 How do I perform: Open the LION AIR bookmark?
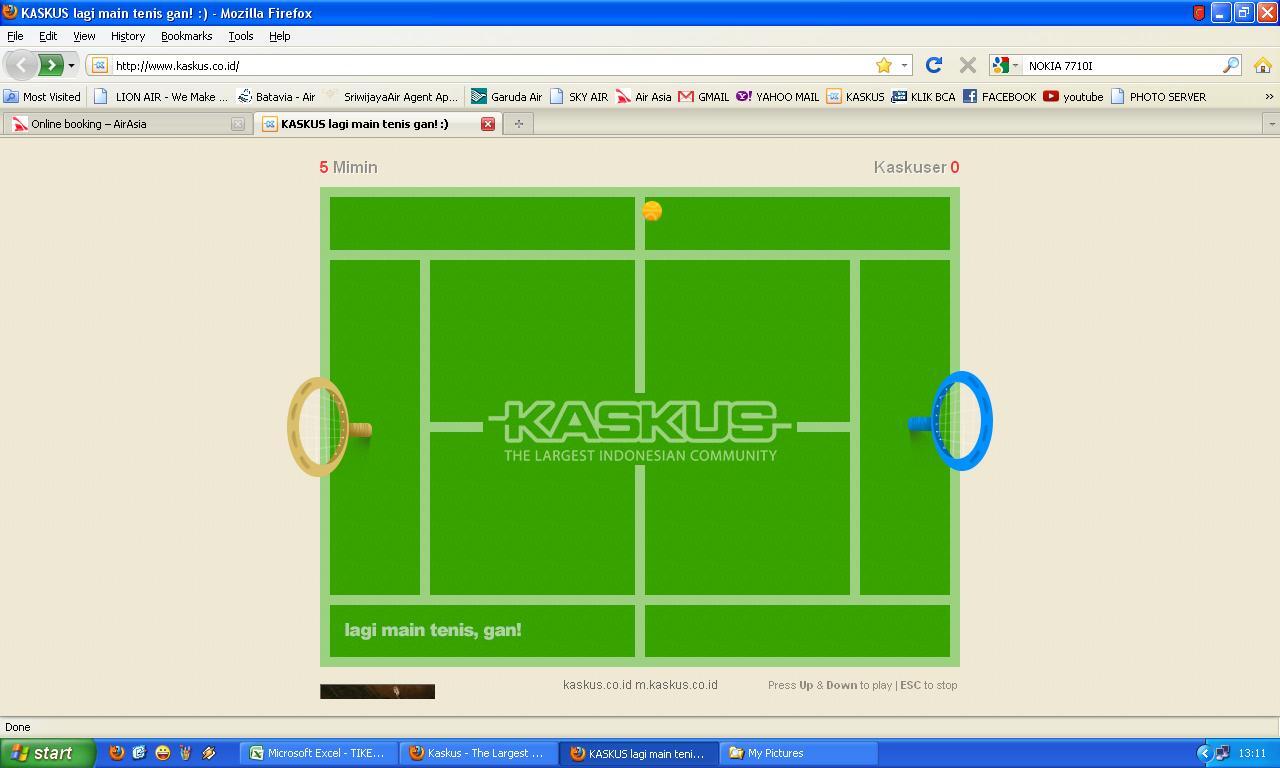[x=161, y=97]
